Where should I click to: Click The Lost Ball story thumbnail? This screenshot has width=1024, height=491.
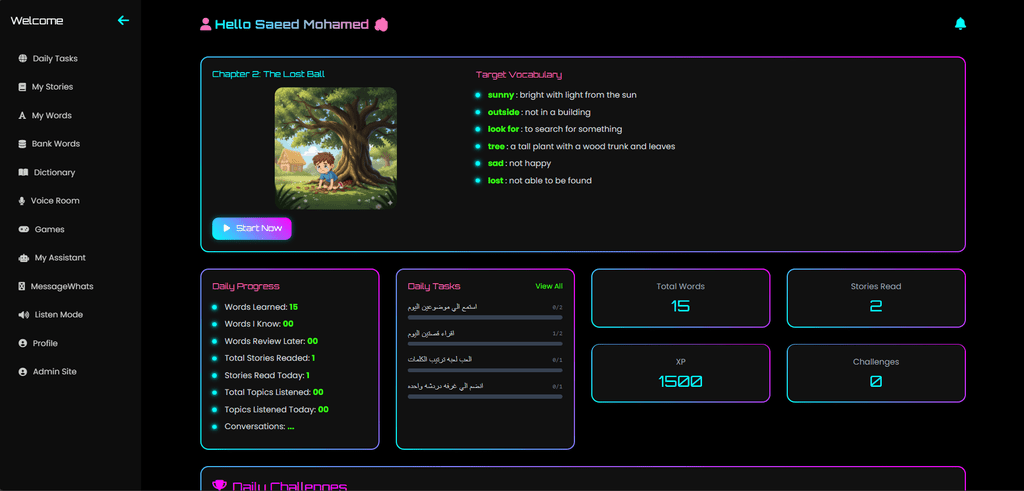click(335, 148)
